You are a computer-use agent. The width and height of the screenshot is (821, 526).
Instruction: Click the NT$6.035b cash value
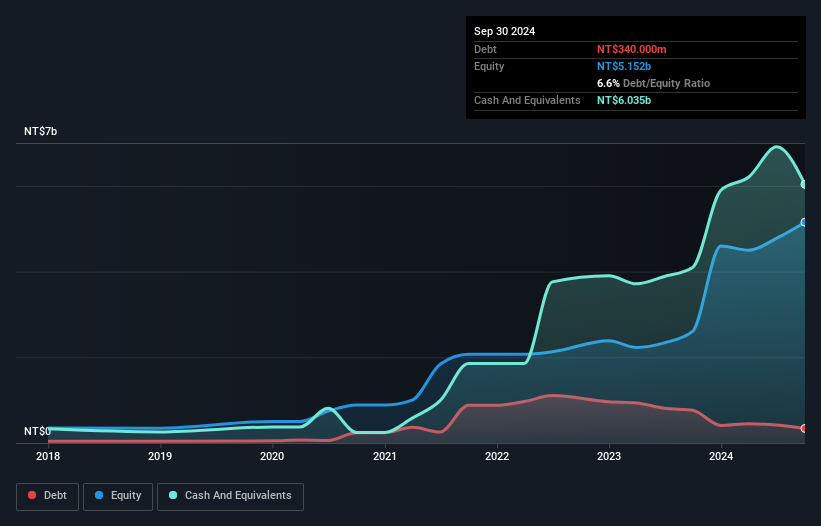point(624,100)
